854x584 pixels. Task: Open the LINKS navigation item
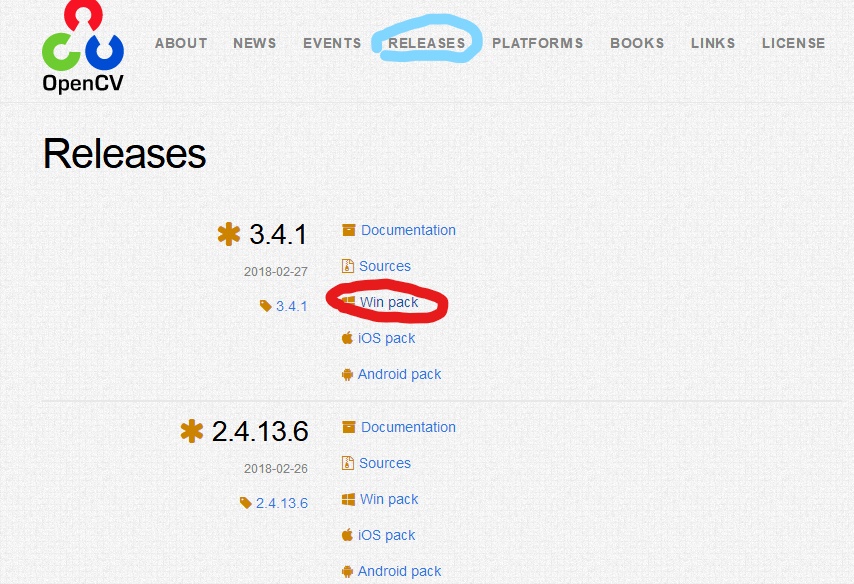(713, 43)
